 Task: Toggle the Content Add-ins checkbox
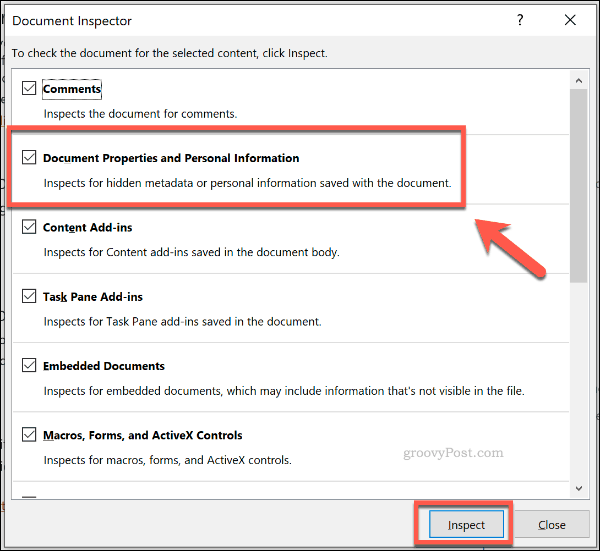29,227
